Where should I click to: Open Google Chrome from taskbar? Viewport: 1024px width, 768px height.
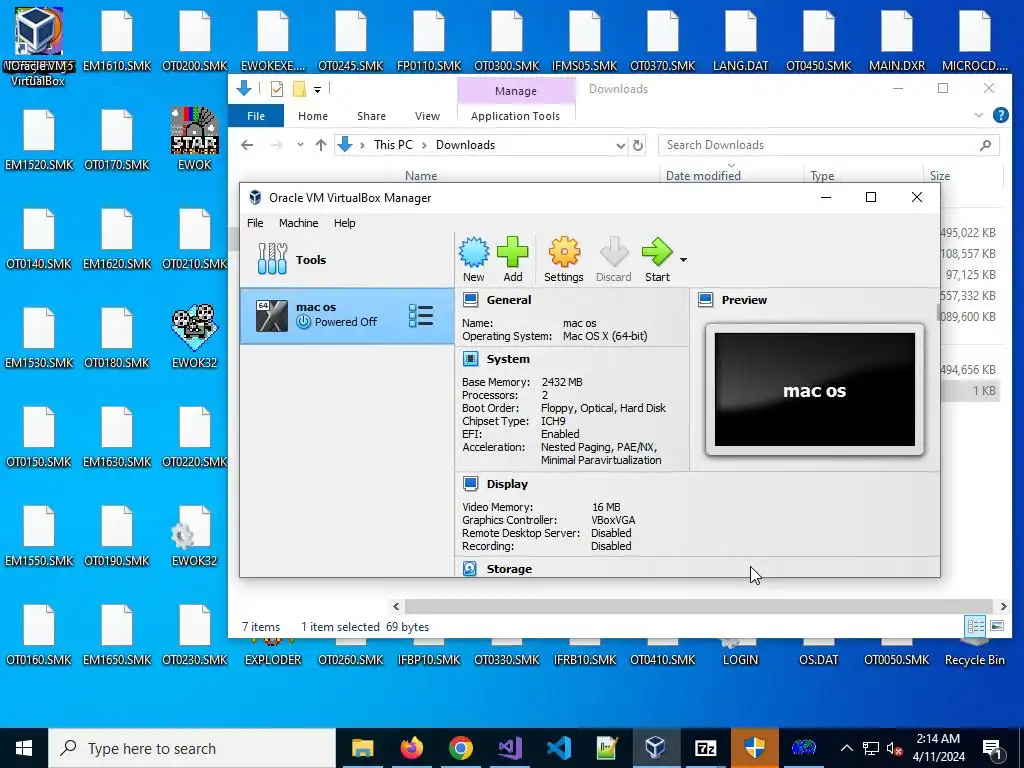(460, 748)
